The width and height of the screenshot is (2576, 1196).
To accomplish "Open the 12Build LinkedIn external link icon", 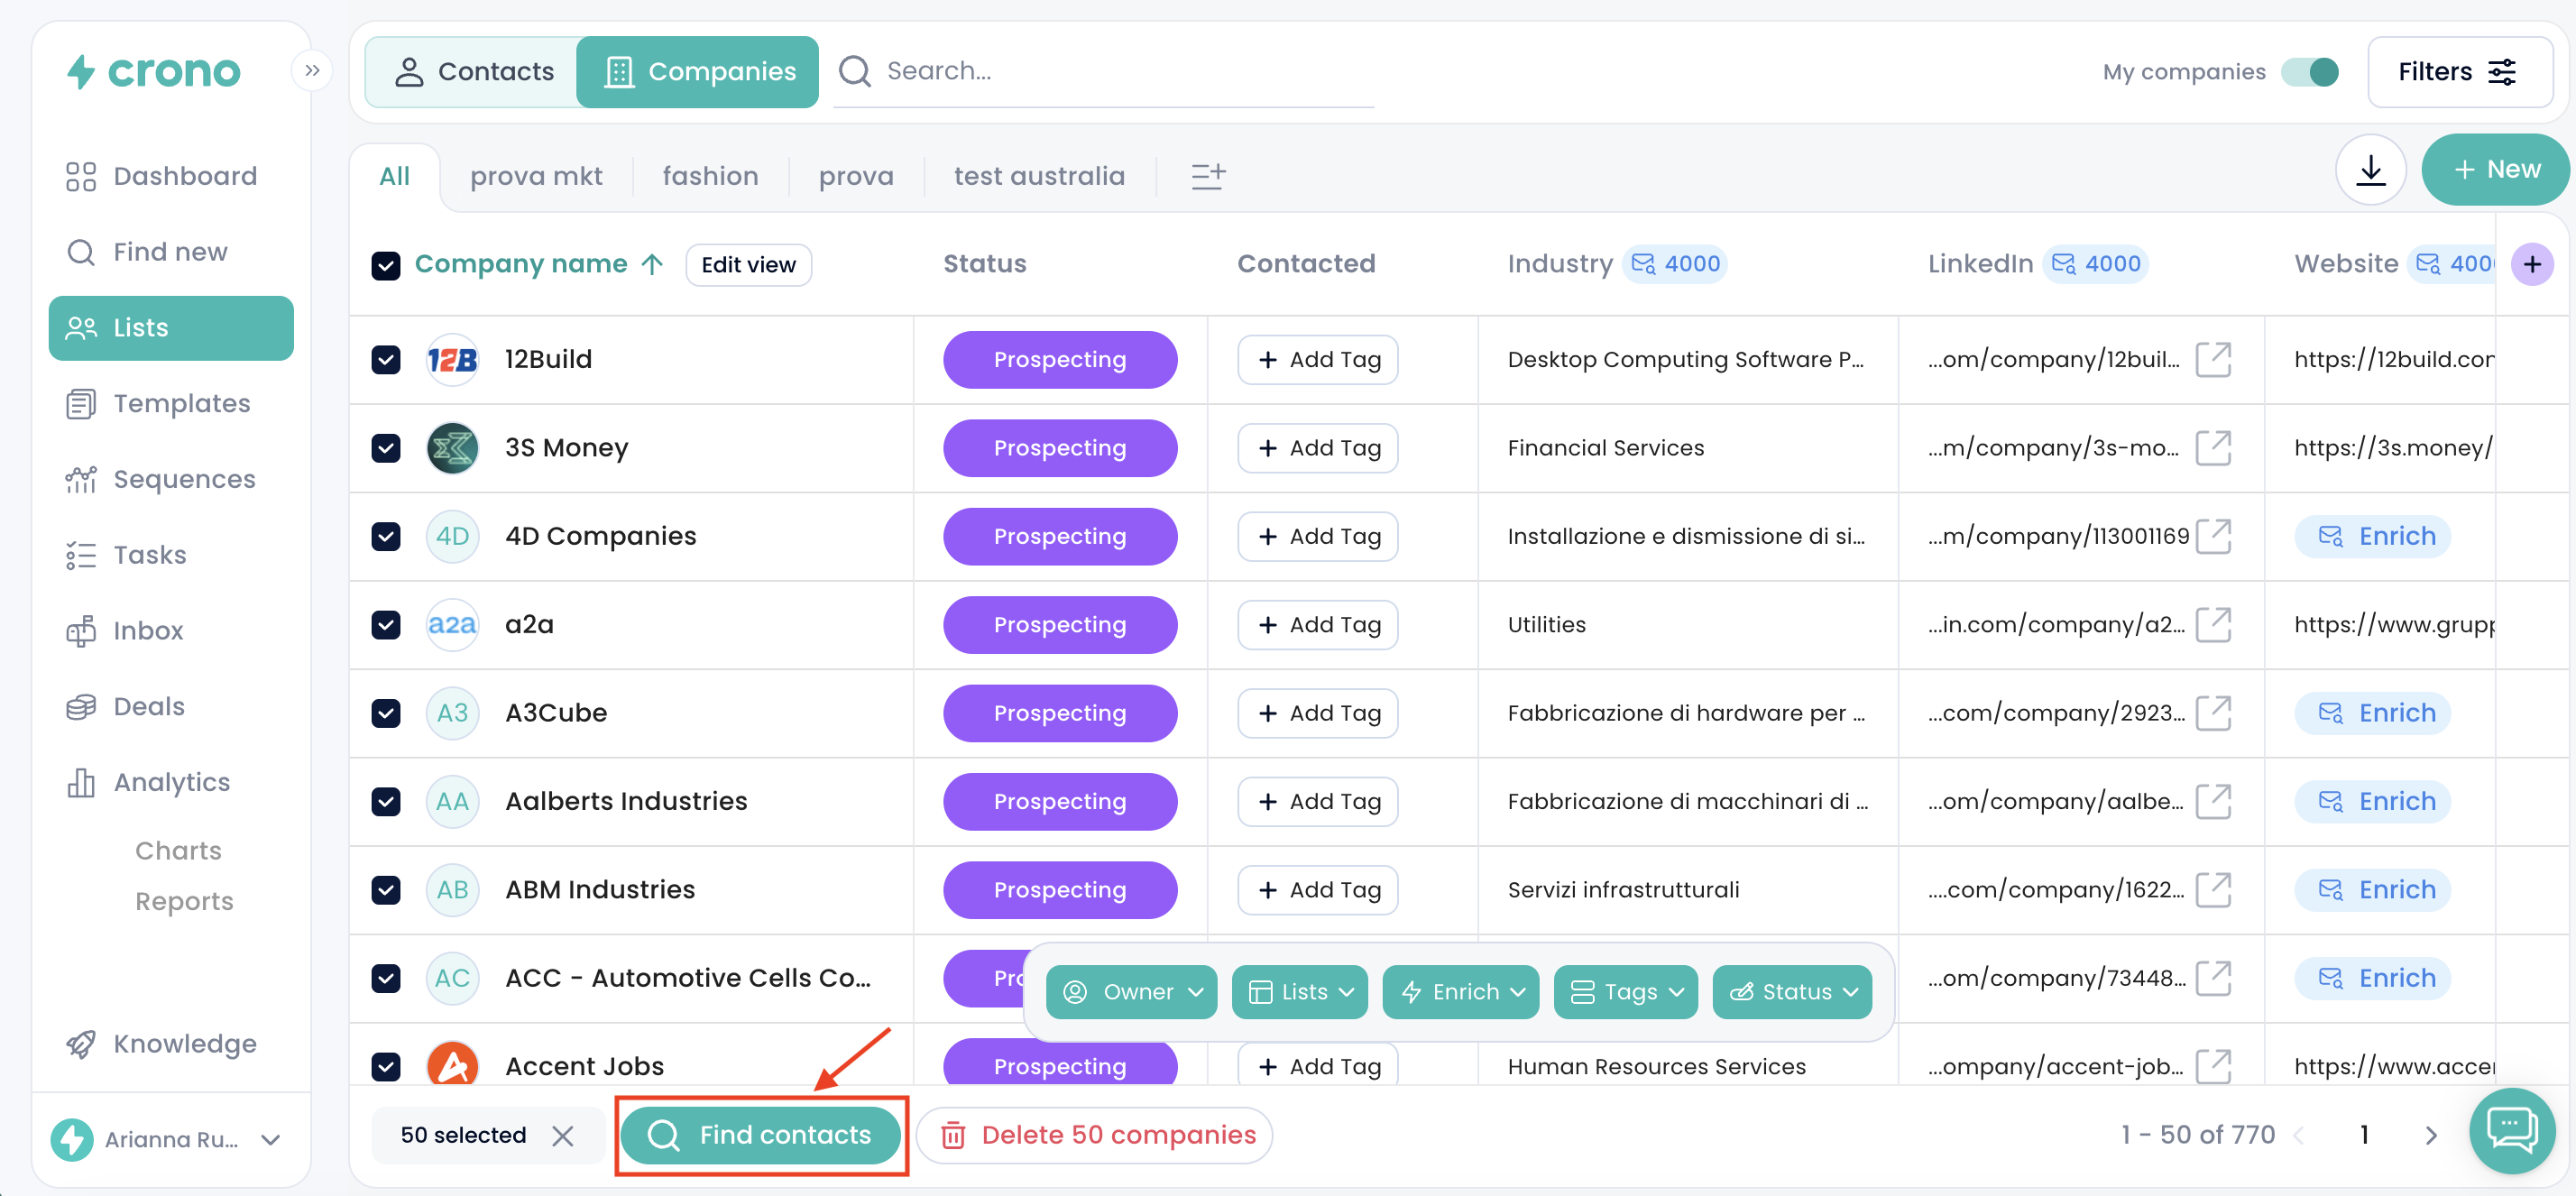I will tap(2213, 359).
